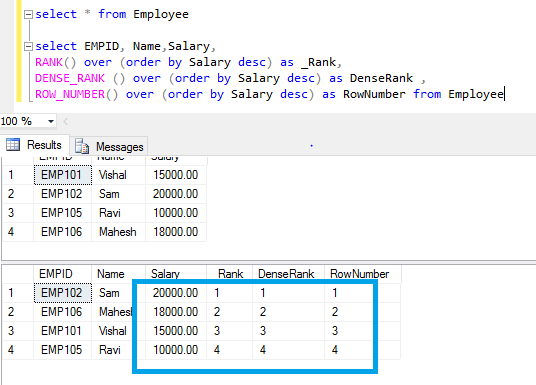The height and width of the screenshot is (385, 536).
Task: Select 15000.00 salary in second grid
Action: coord(176,331)
